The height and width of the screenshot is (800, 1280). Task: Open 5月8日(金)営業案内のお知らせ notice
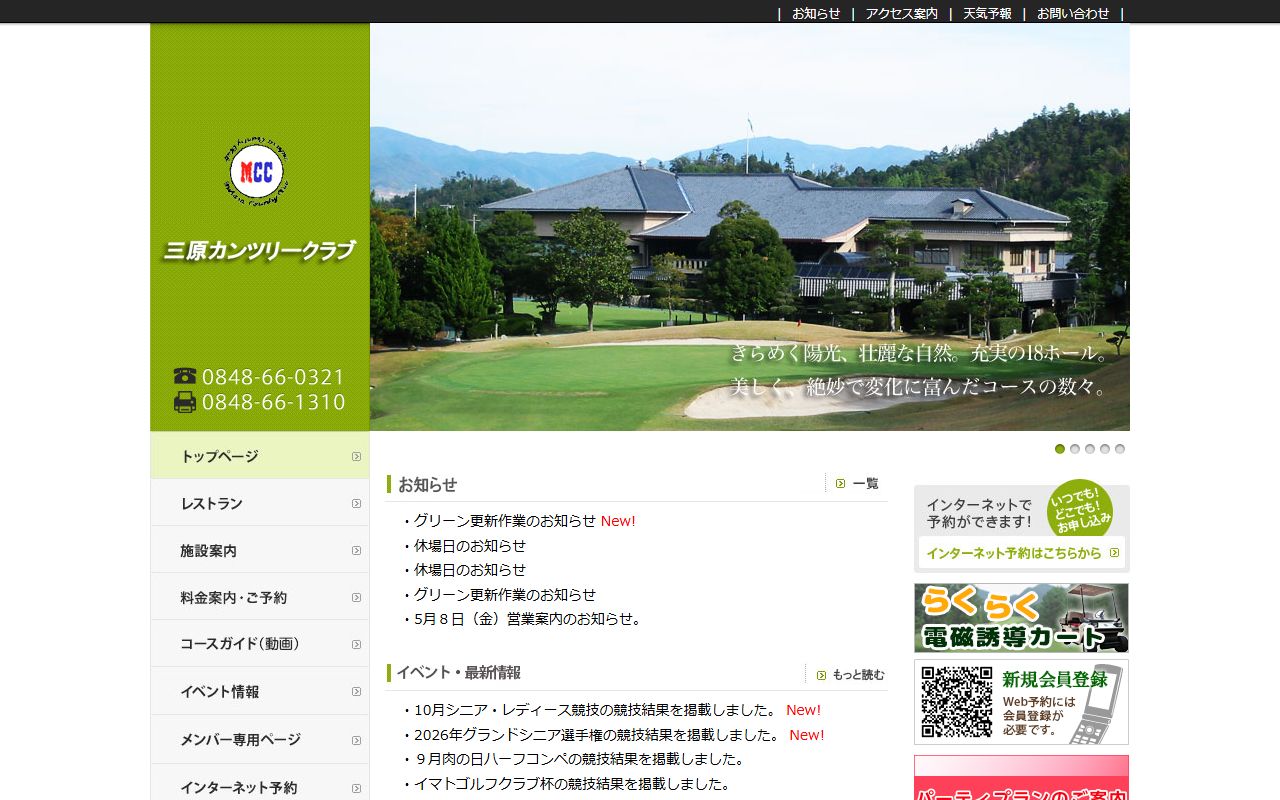528,619
